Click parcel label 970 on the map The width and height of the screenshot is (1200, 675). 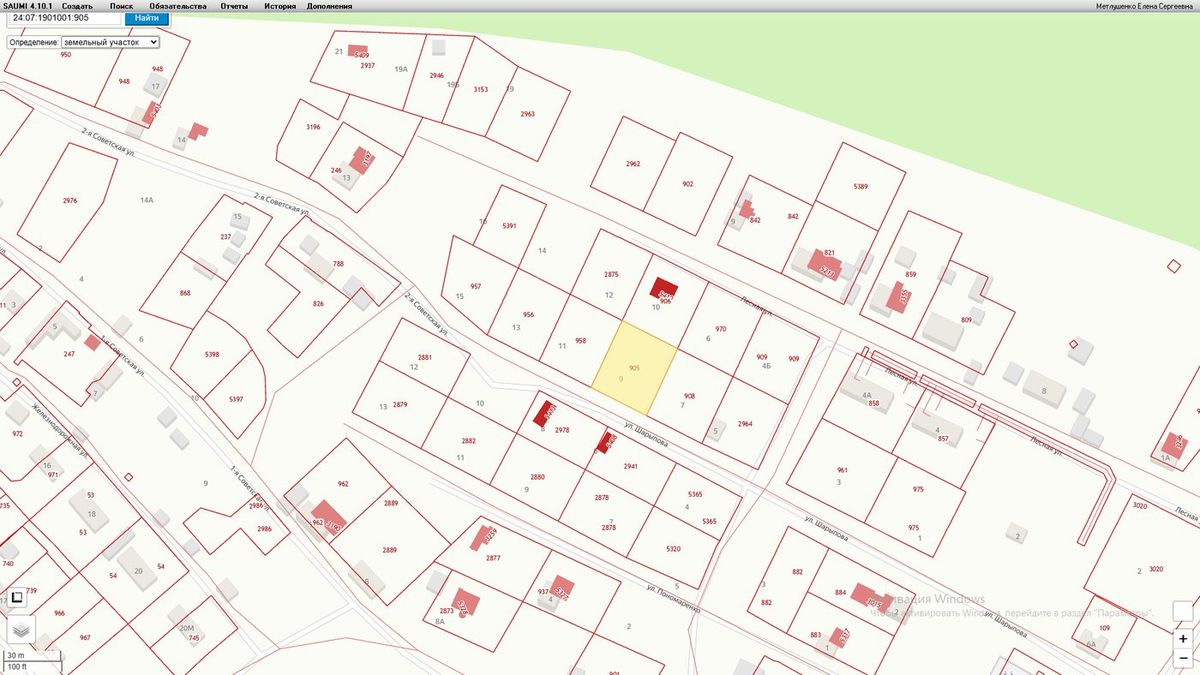[720, 329]
